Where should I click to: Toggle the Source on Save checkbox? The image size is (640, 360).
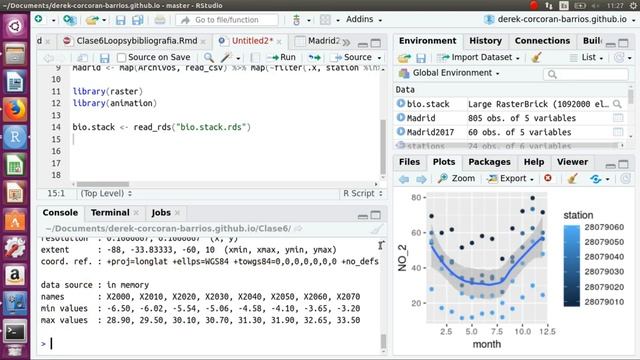pyautogui.click(x=121, y=58)
